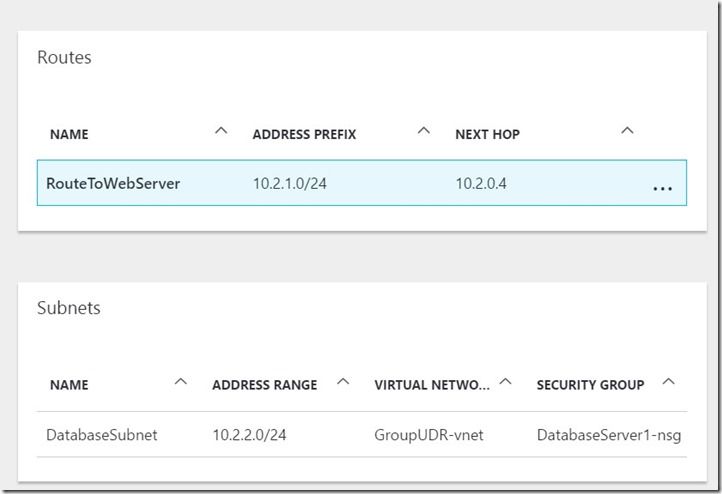Click sort arrow beside VIRTUAL NETWO... column
This screenshot has height=494, width=722.
click(505, 382)
